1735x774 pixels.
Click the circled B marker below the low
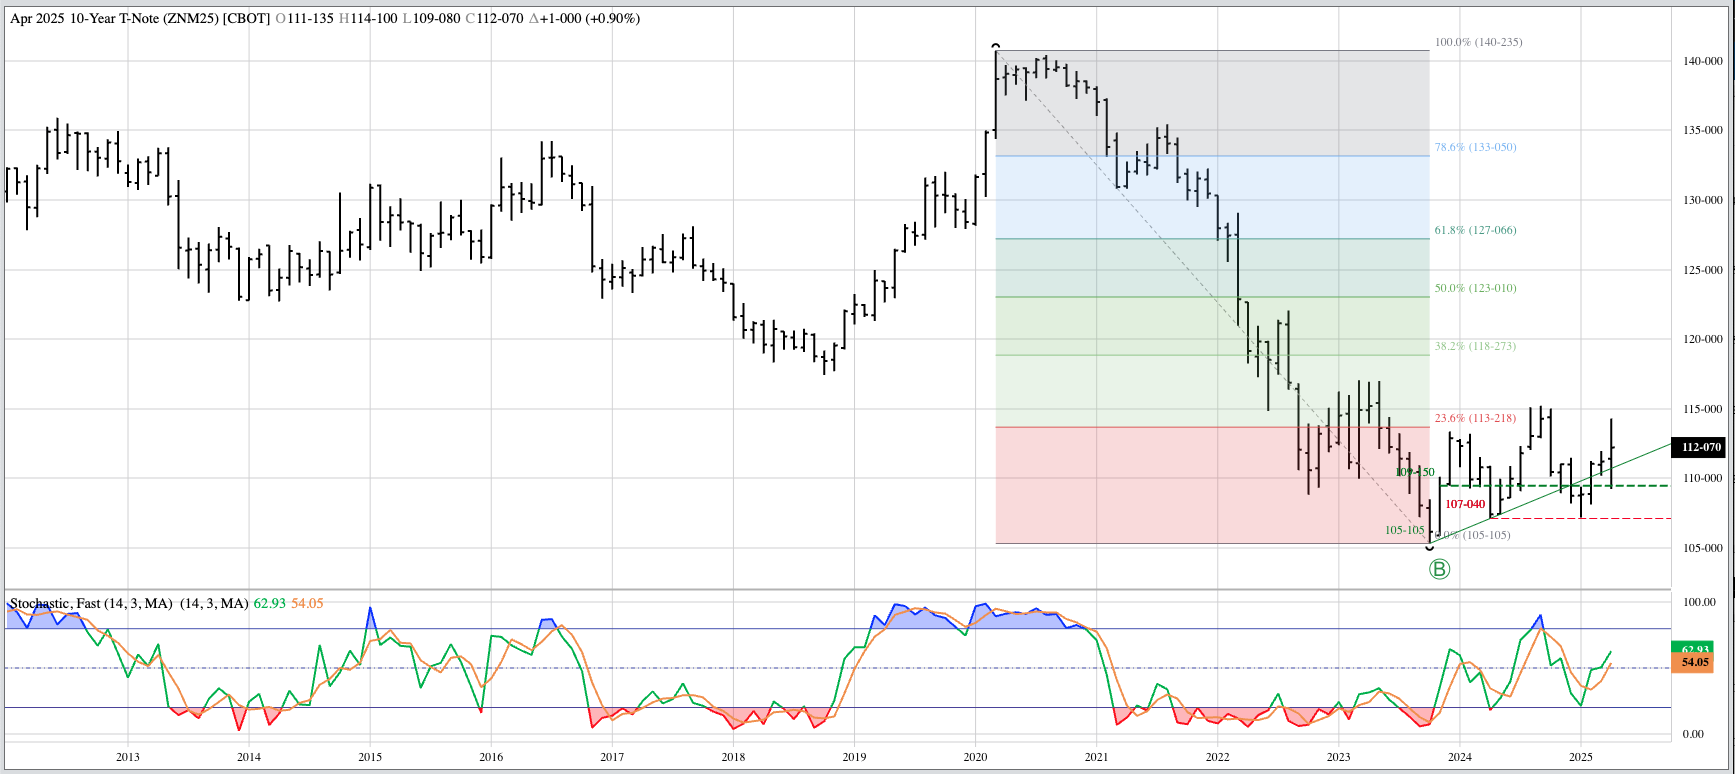click(1439, 569)
